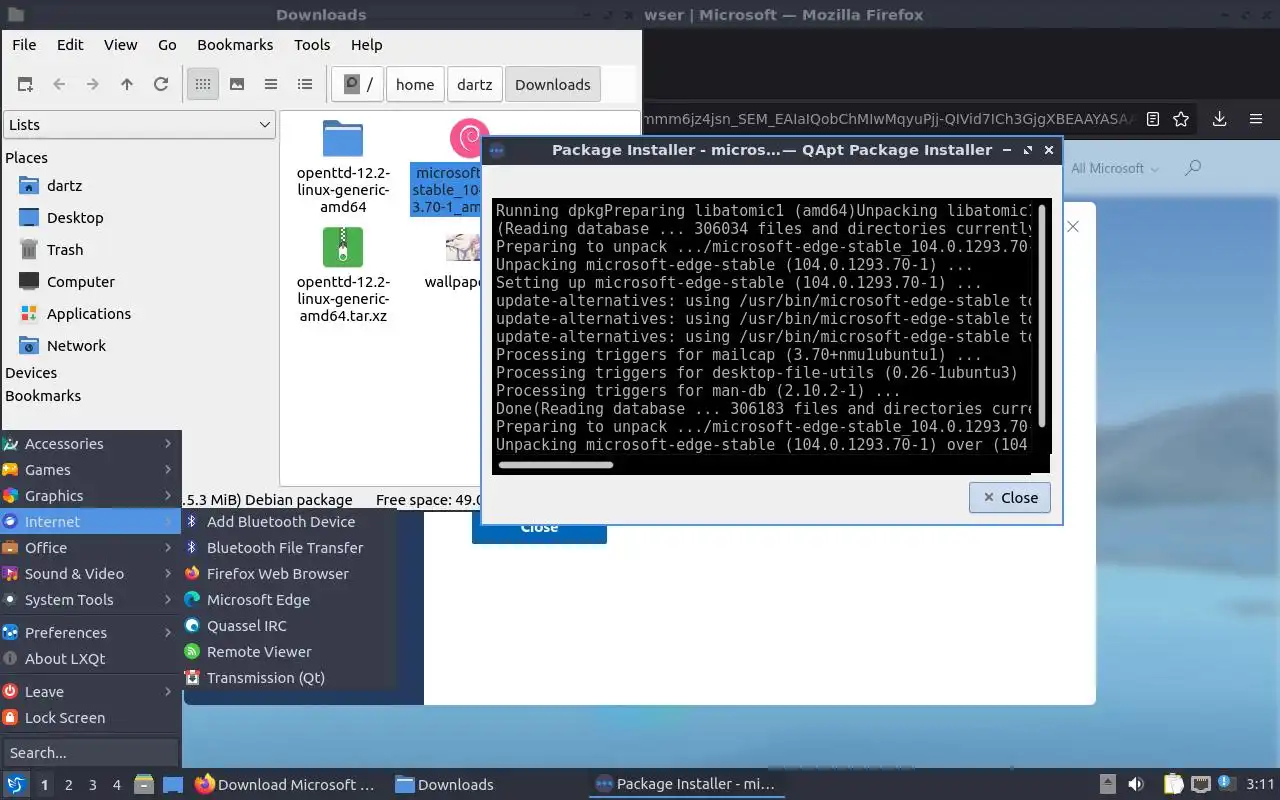
Task: Launch Add Bluetooth Device
Action: (x=289, y=521)
